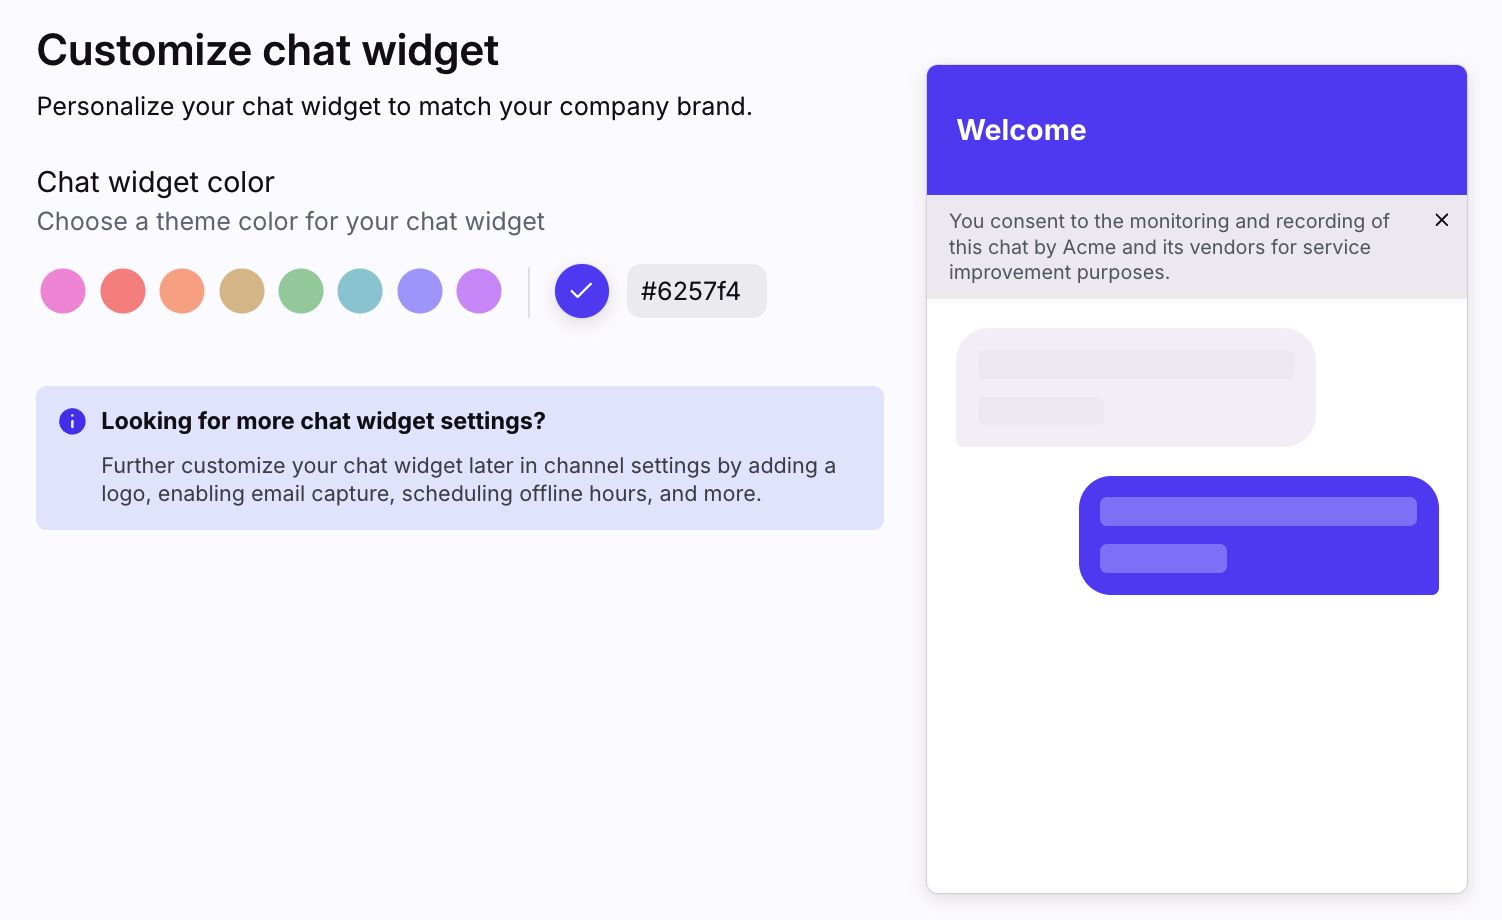Select the pink color swatch
Viewport: 1502px width, 920px height.
(x=63, y=291)
